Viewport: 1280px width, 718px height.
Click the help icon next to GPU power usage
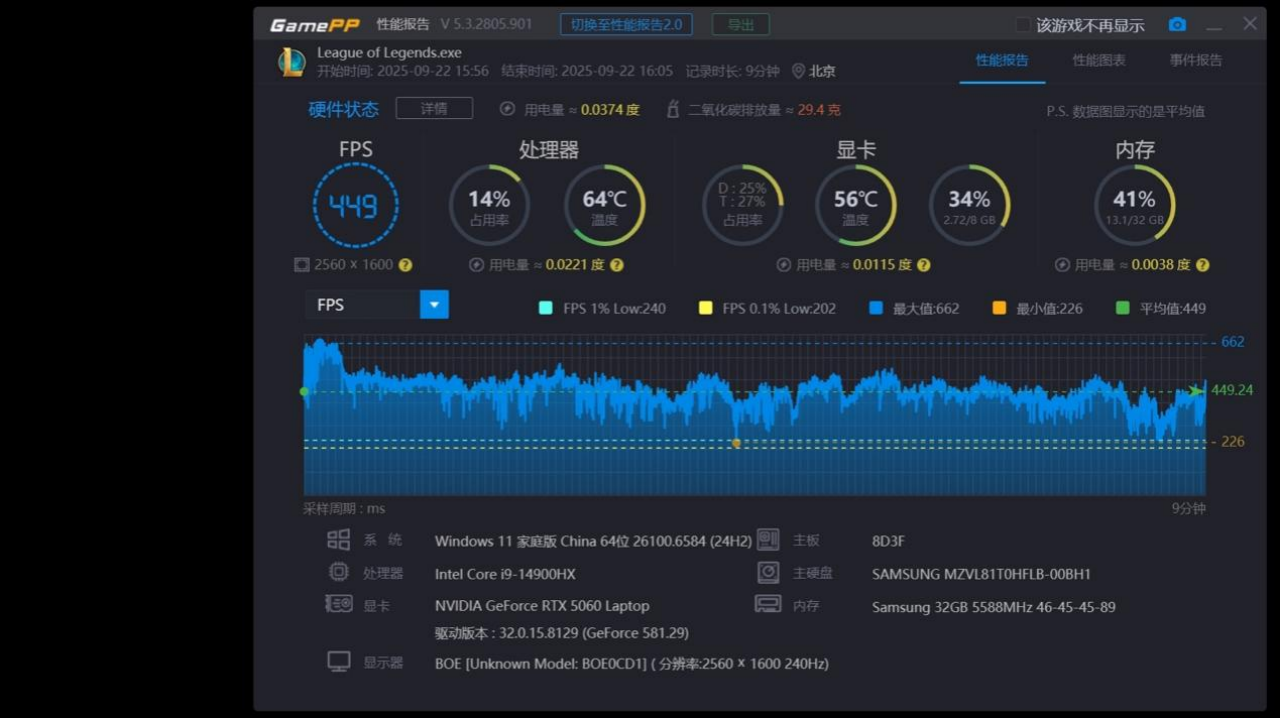click(x=924, y=265)
